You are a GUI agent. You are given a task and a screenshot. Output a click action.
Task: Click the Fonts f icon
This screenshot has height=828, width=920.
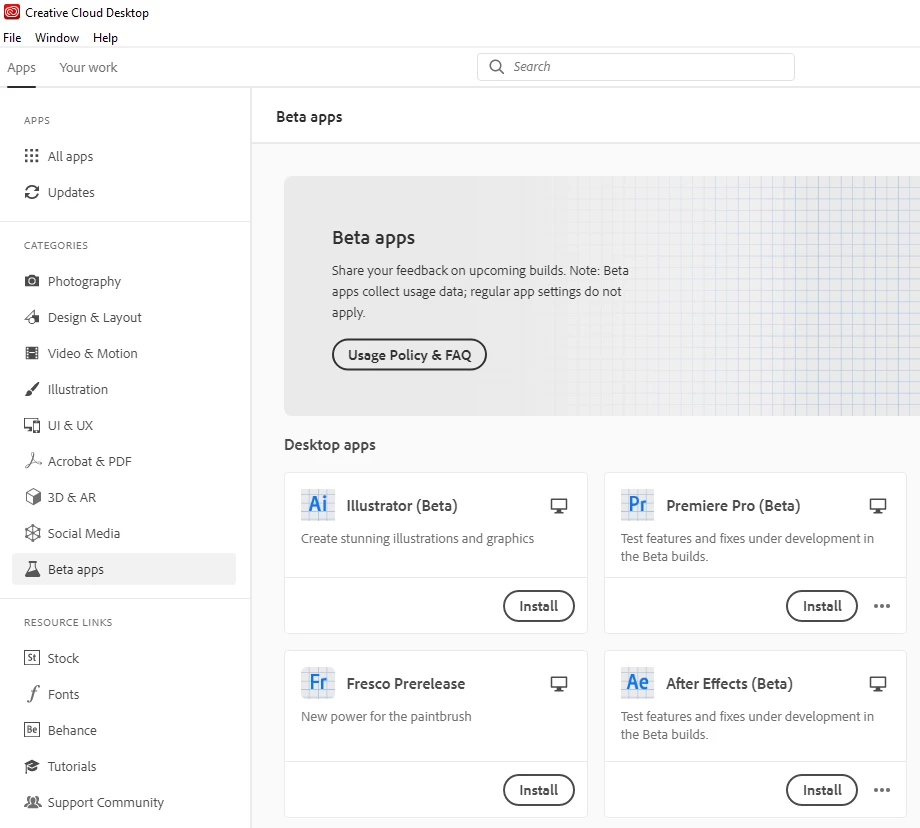(33, 694)
